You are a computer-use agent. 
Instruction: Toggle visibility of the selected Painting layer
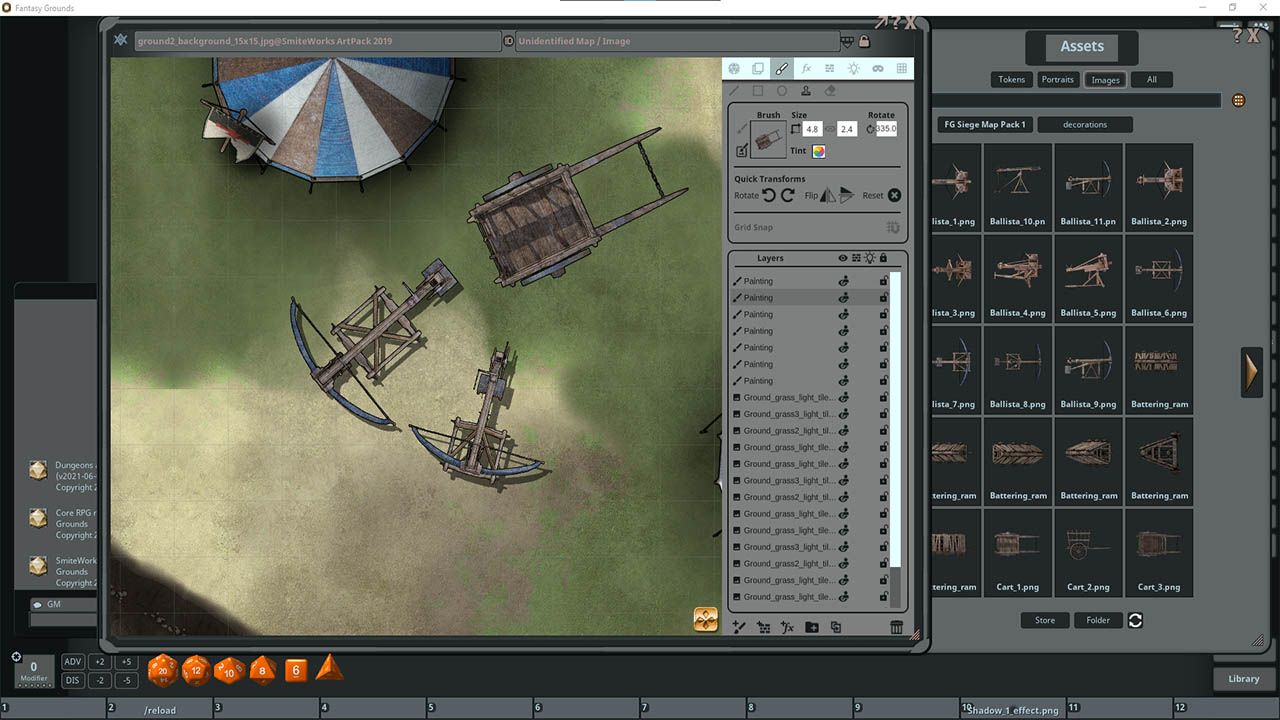[x=843, y=298]
